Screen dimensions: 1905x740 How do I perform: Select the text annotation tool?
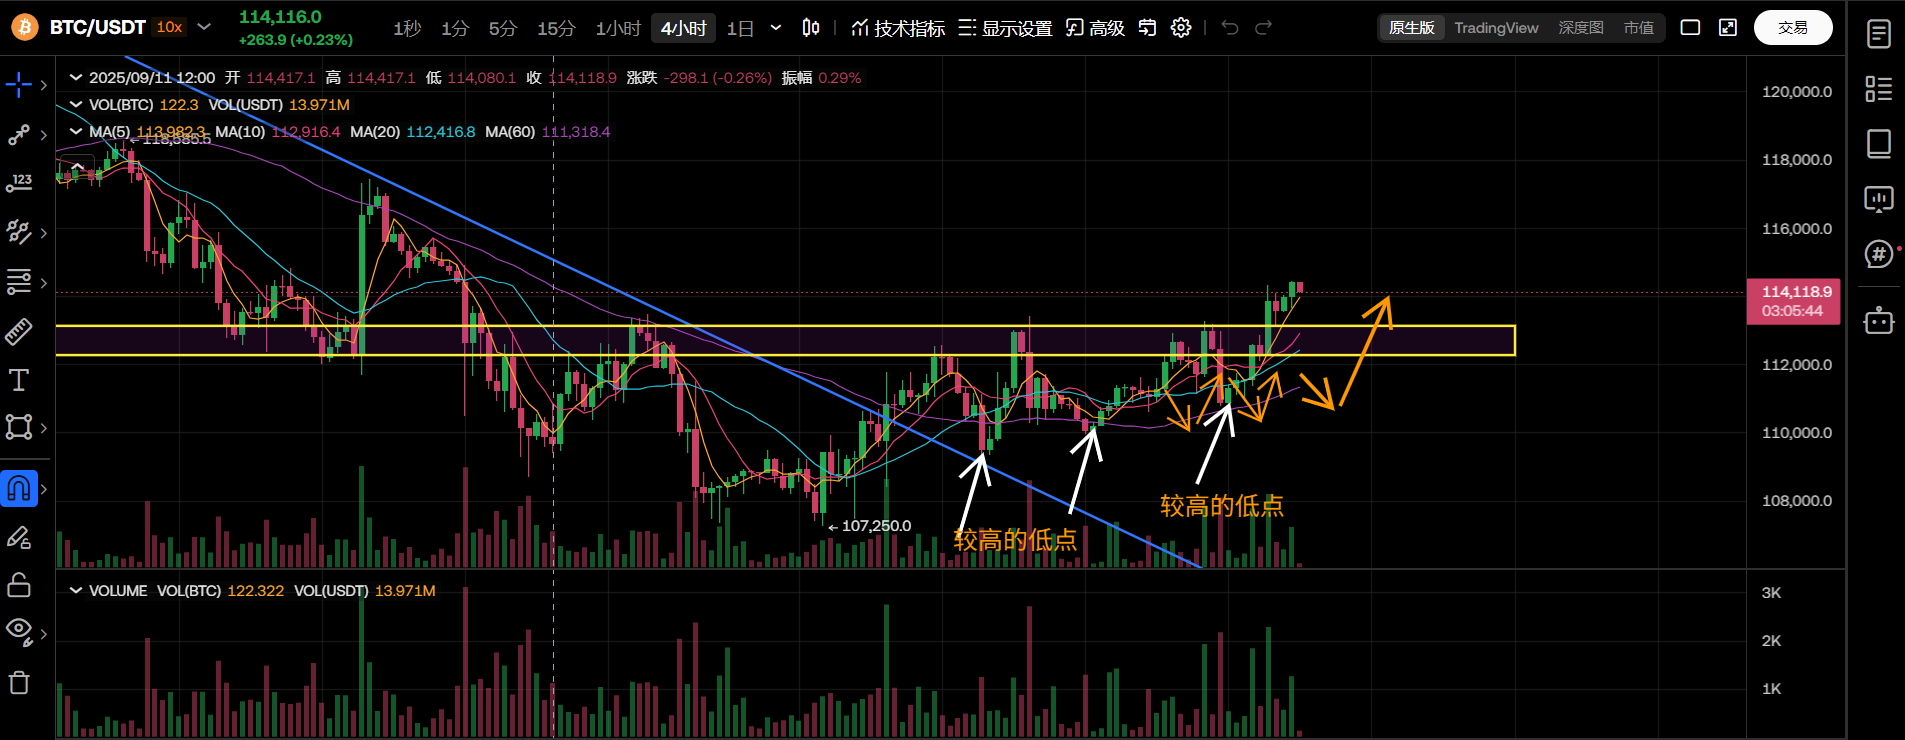tap(19, 380)
